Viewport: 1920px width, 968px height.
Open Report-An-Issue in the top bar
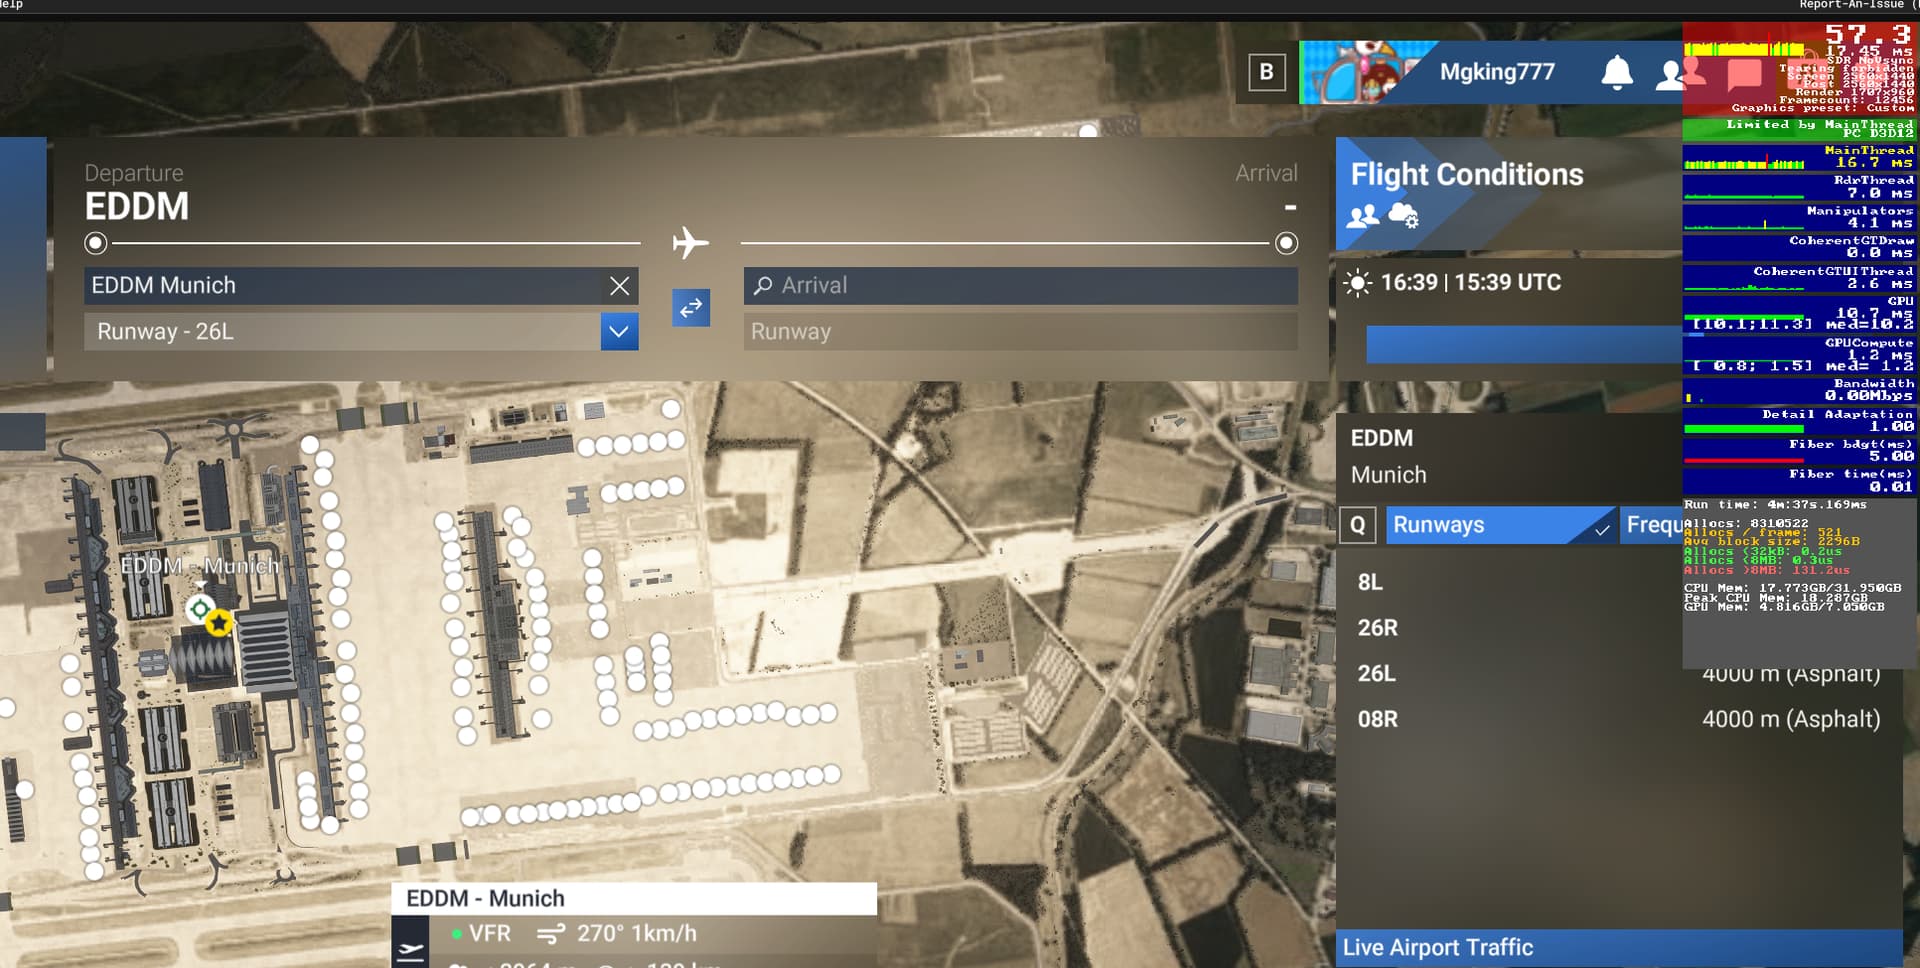coord(1852,5)
